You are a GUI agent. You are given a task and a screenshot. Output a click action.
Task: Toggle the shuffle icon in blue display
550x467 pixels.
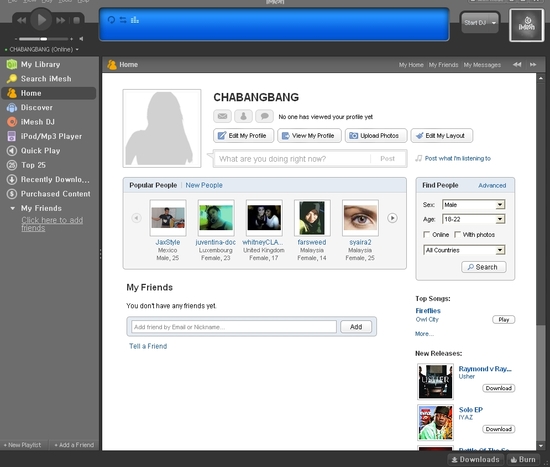click(123, 20)
